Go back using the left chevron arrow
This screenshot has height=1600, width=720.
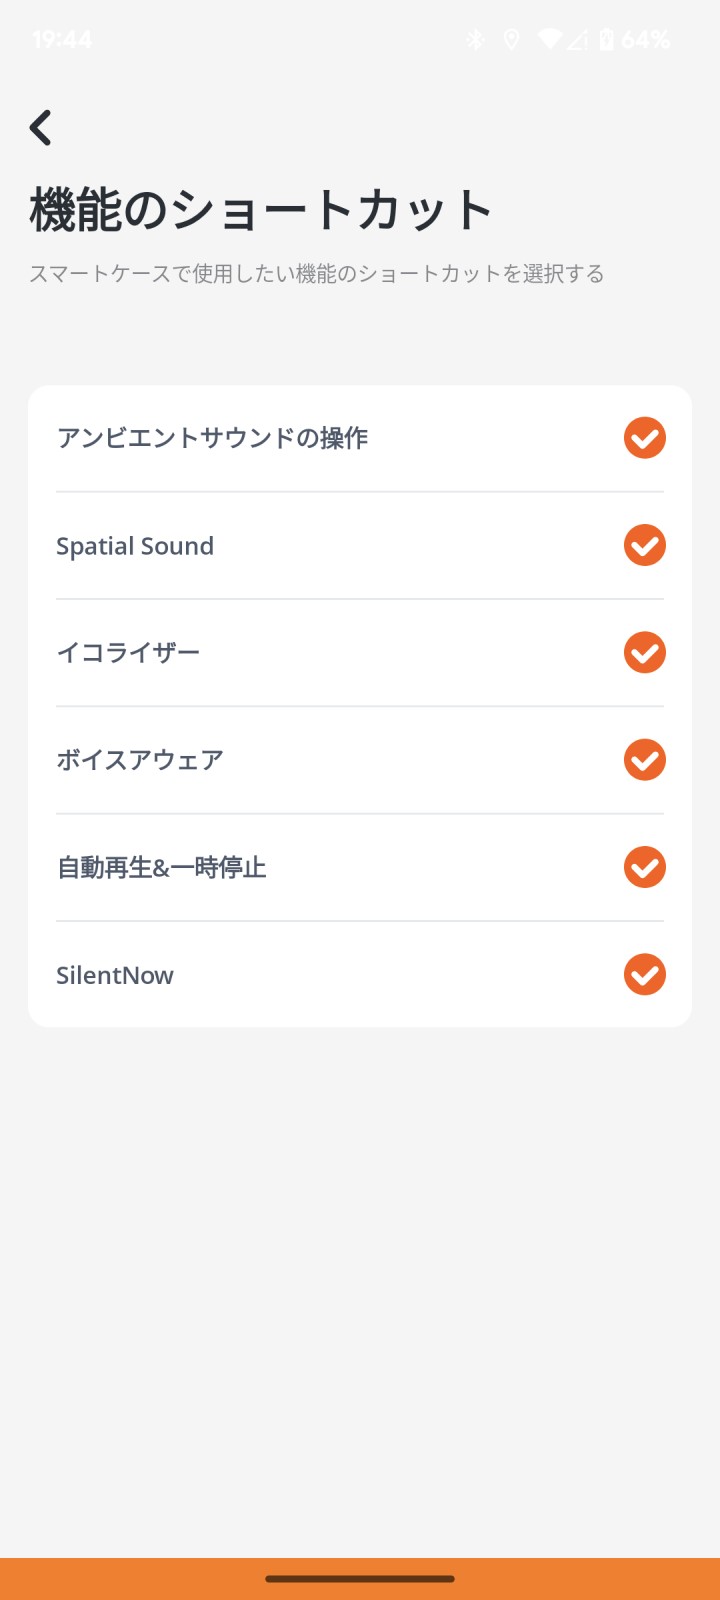(40, 128)
